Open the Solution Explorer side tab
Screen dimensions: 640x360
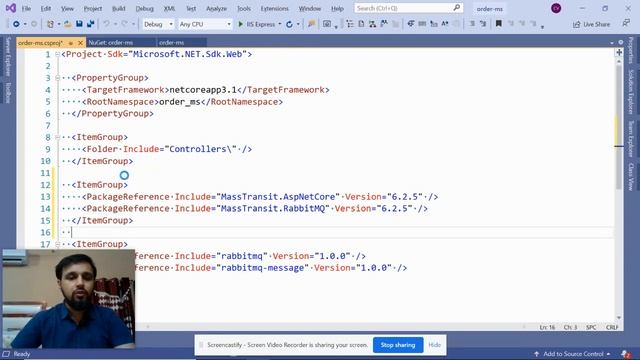coord(631,92)
